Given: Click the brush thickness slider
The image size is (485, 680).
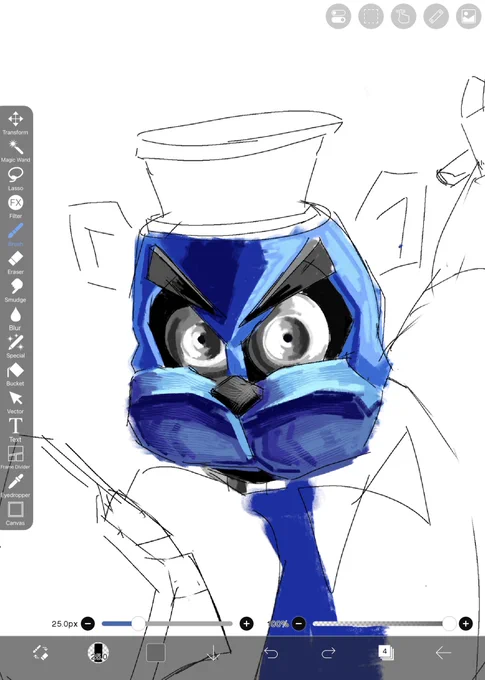Looking at the screenshot, I should (x=167, y=624).
